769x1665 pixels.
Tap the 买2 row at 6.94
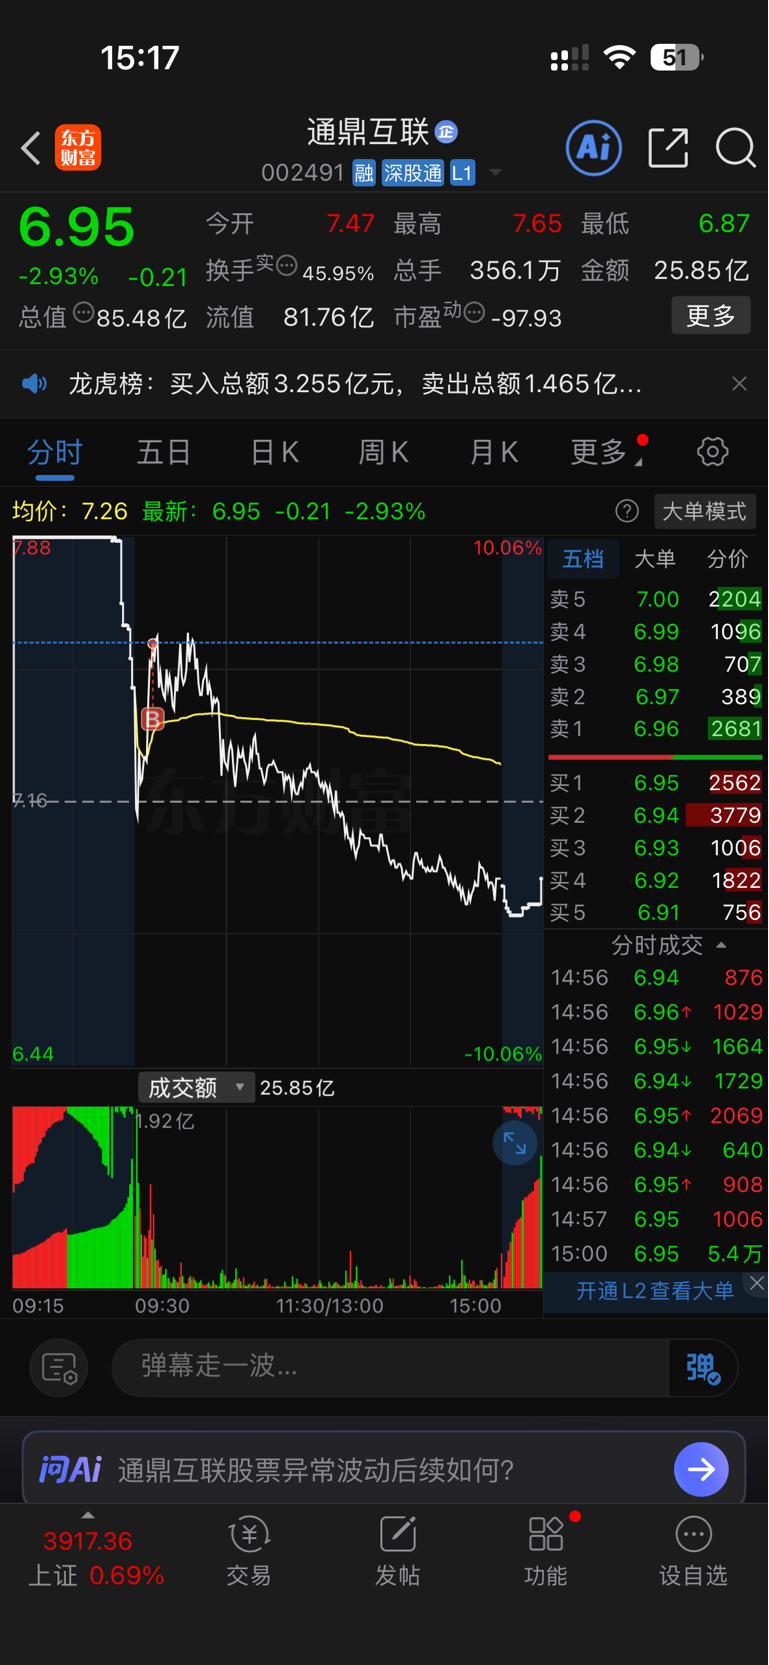point(656,816)
